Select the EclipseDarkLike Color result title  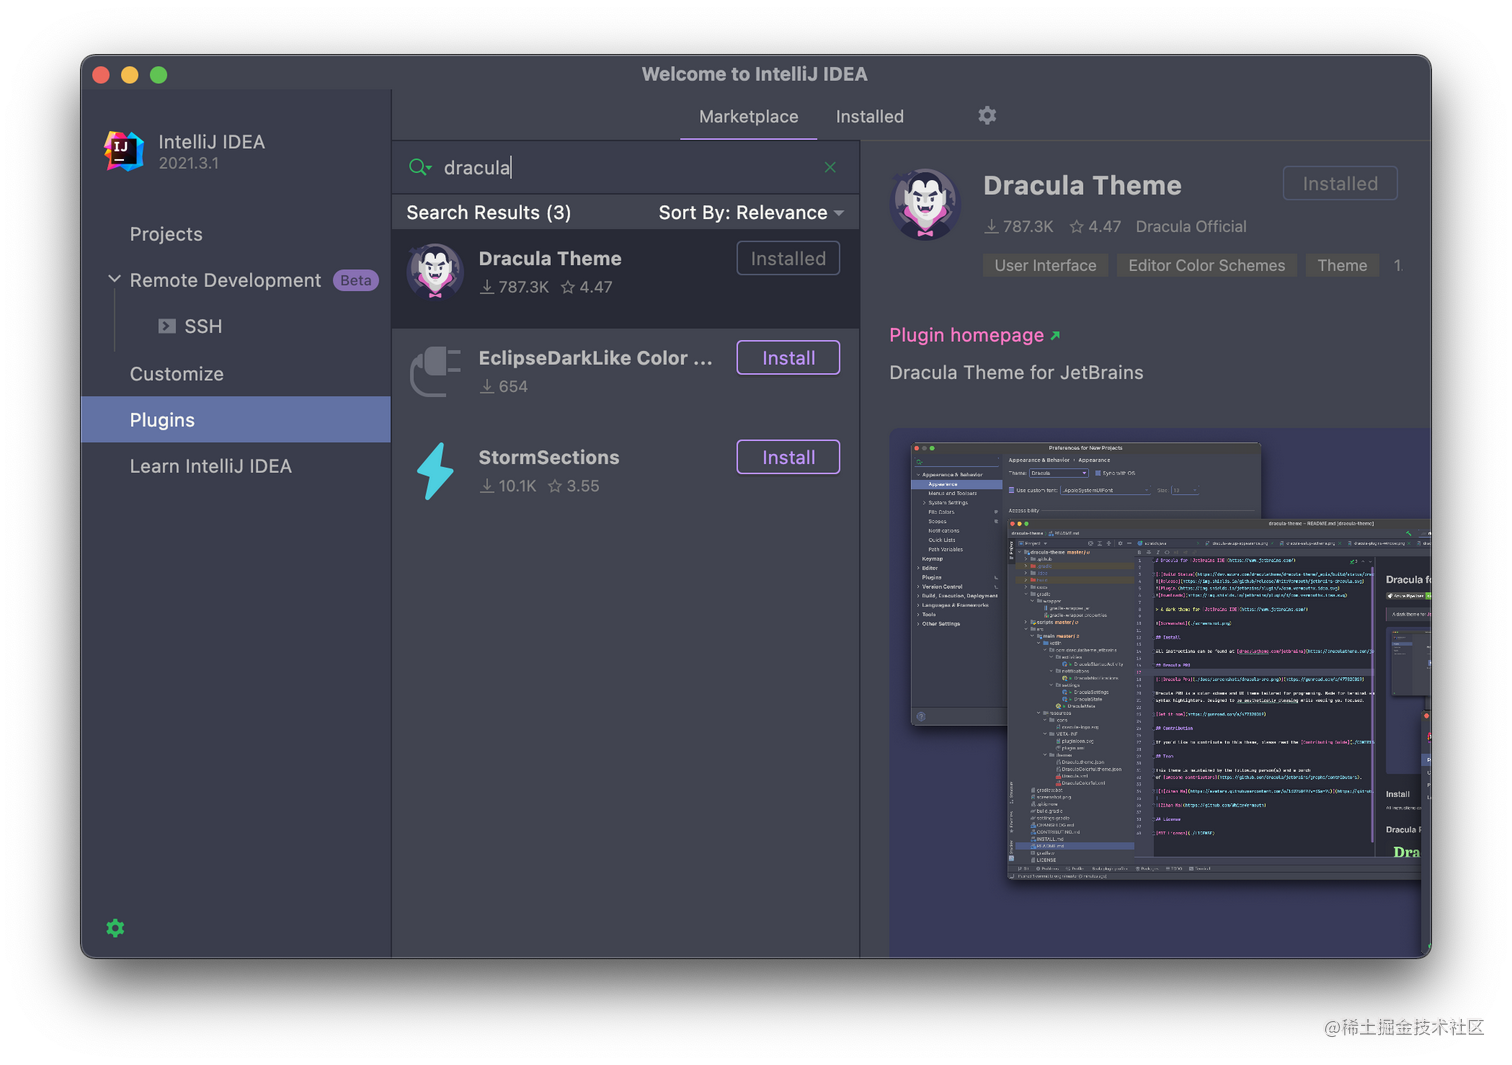pos(596,358)
